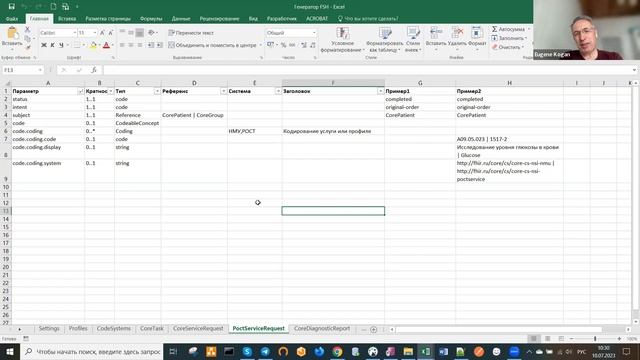Open the Name Box F13 dropdown
Viewport: 640px width, 360px height.
click(x=40, y=70)
